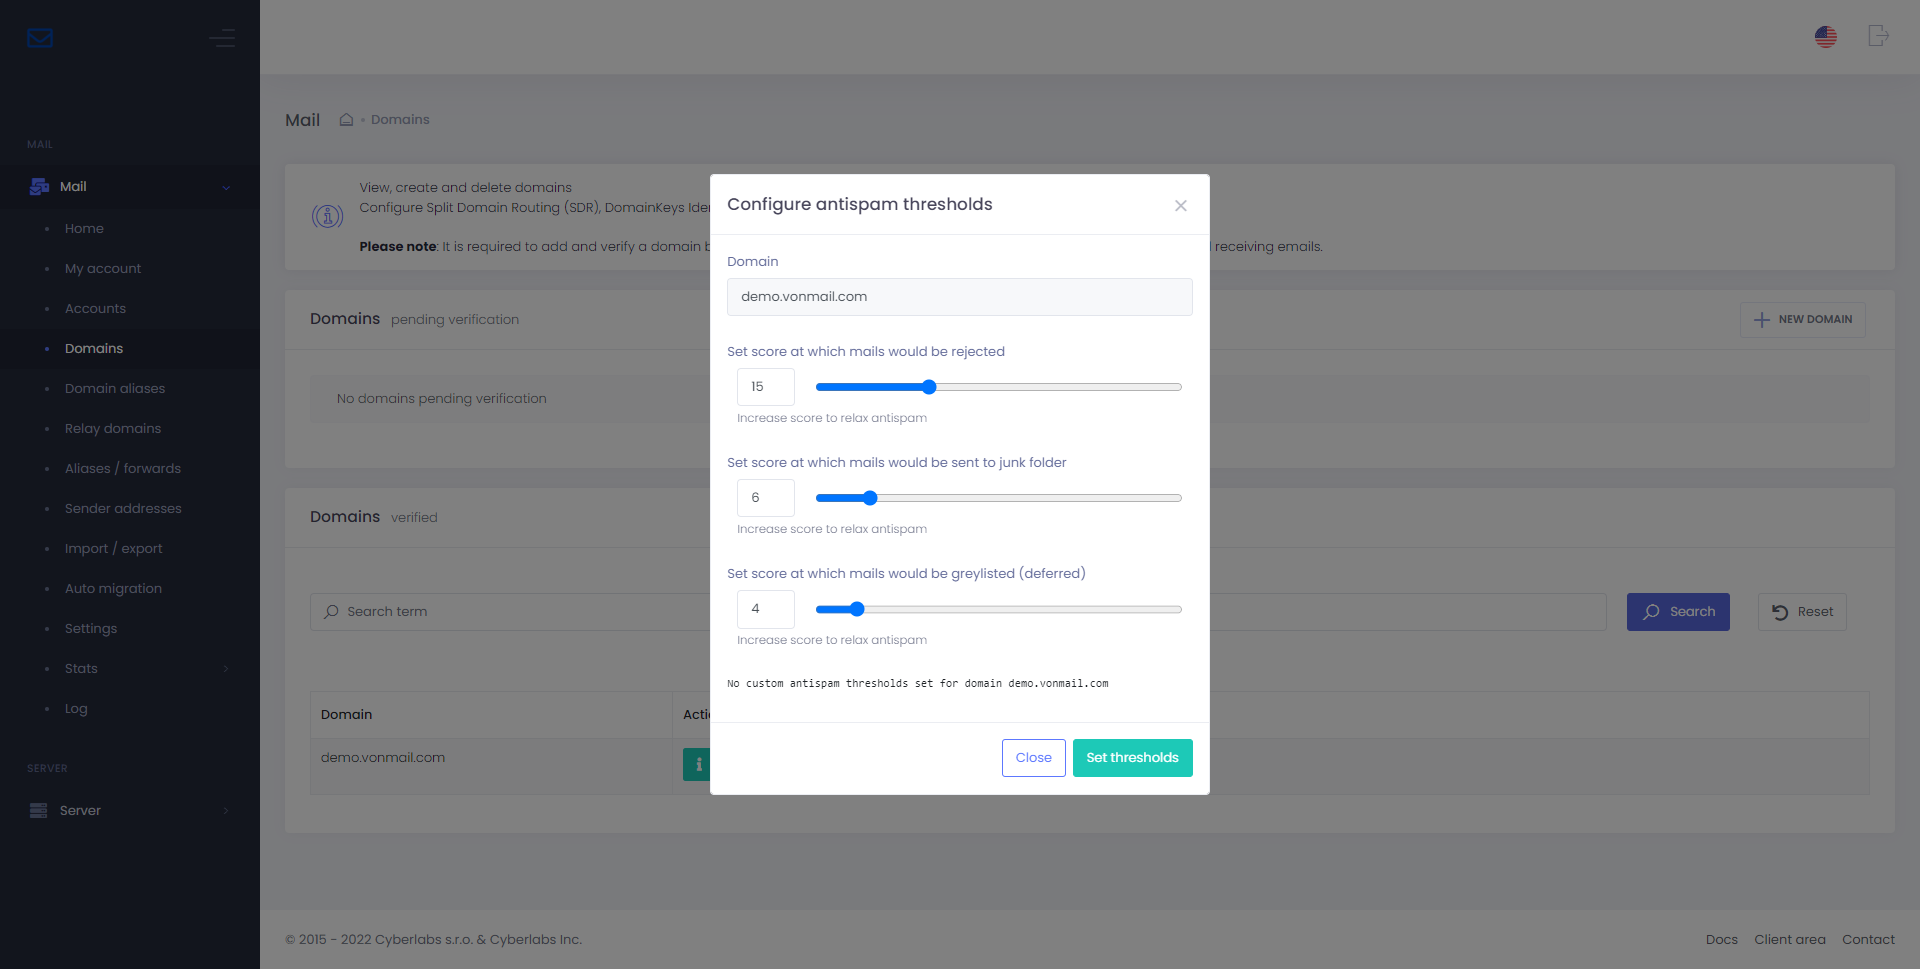Screen dimensions: 1920x969
Task: Go to Relay domains menu item
Action: tap(113, 429)
